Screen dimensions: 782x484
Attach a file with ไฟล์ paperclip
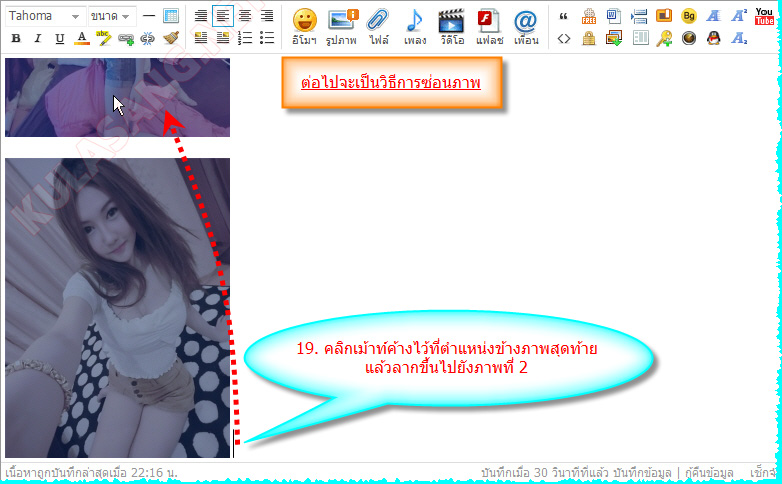point(379,27)
